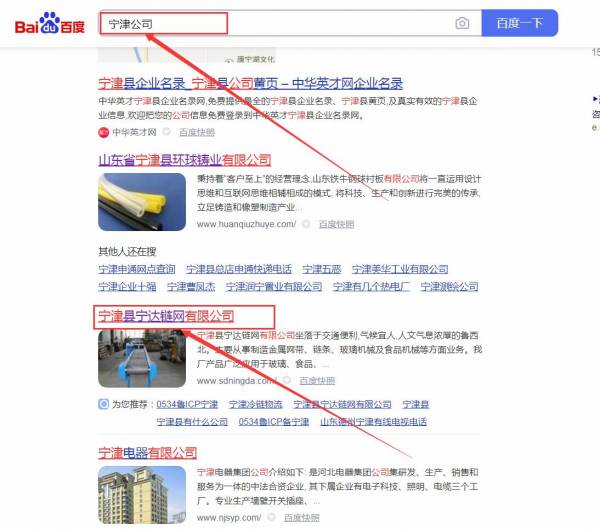The image size is (600, 530).
Task: Open 山东省宁津县环球铸业有限公司 result title
Action: [x=184, y=160]
